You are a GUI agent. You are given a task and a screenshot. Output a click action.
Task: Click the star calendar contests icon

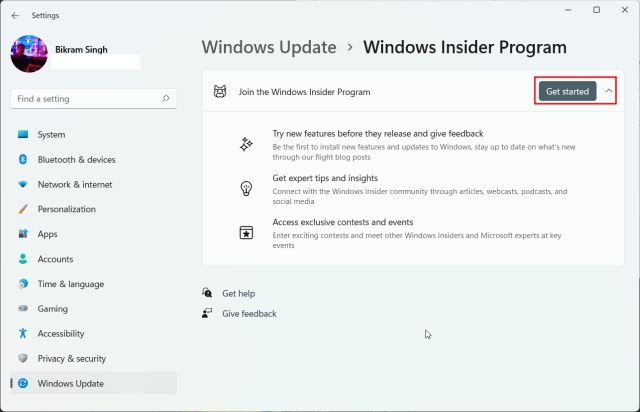[246, 232]
